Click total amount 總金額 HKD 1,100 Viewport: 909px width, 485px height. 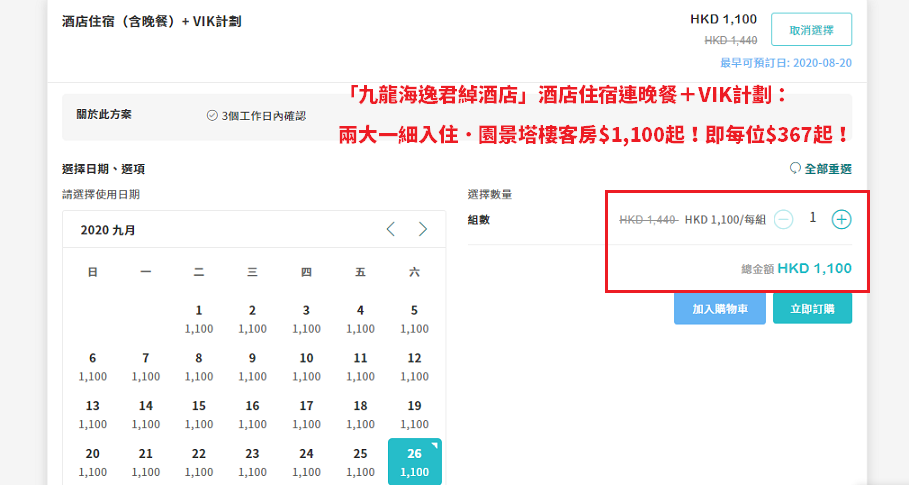pos(797,268)
